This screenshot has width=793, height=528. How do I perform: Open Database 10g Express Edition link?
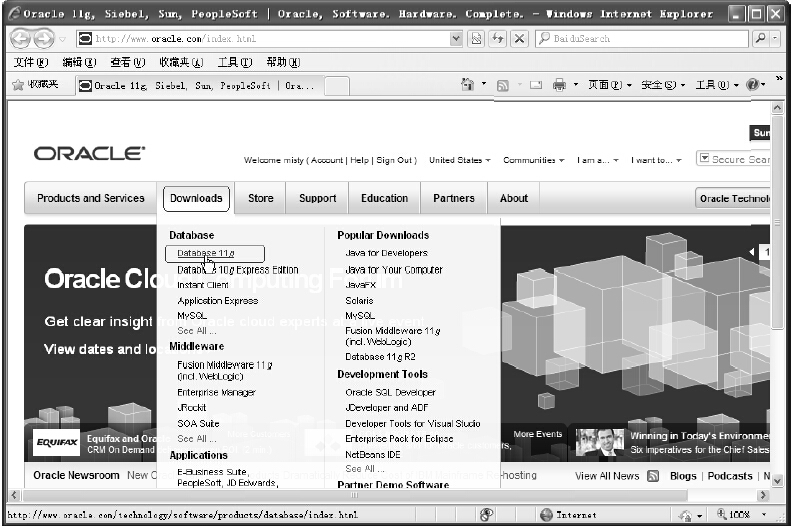pyautogui.click(x=238, y=270)
